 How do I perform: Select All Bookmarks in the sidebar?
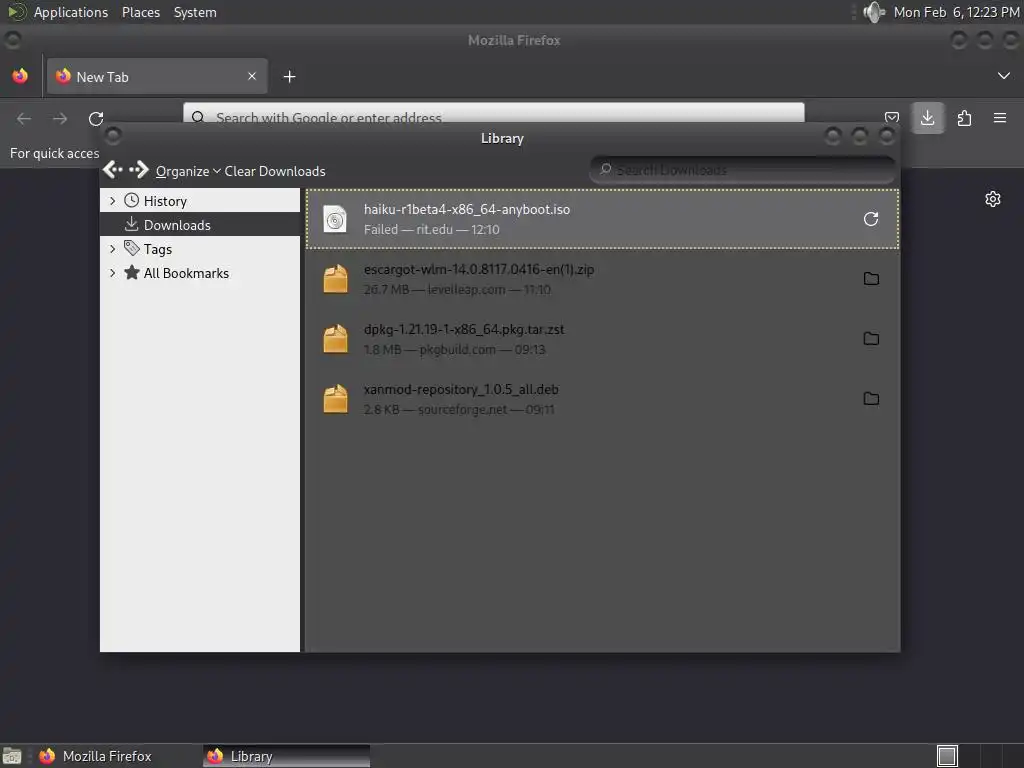[x=200, y=273]
